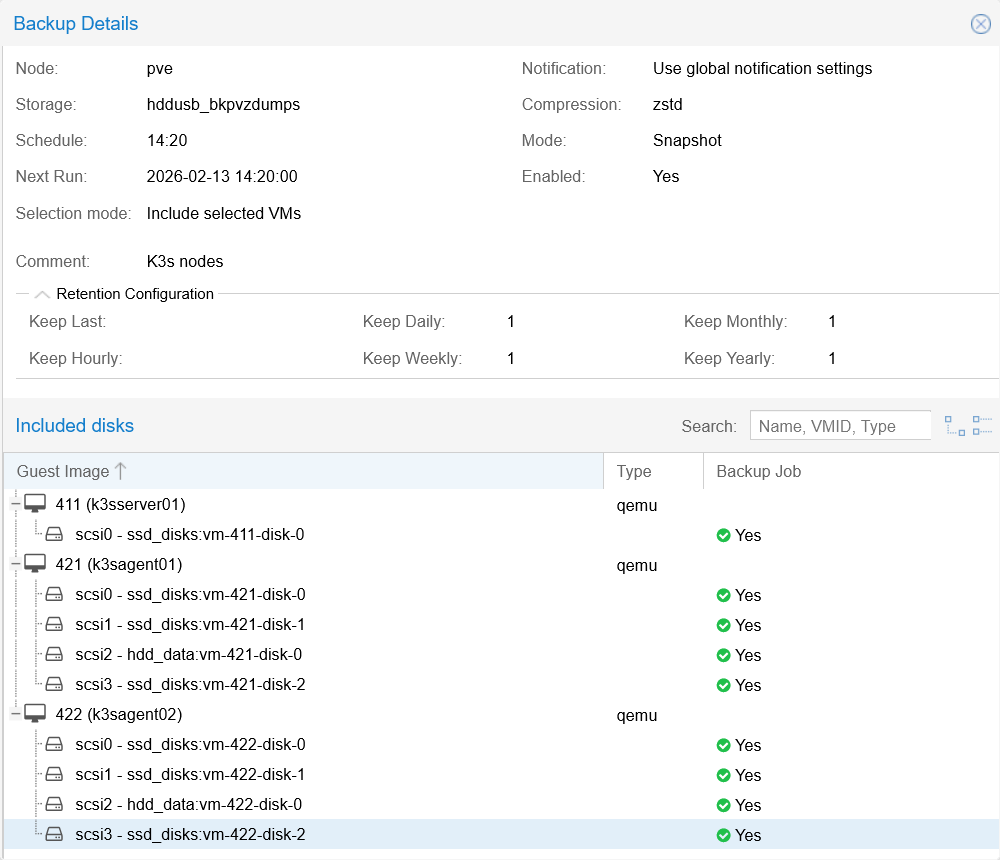
Task: Click the disk icon for scsi0 vm-411-disk-0
Action: click(x=53, y=534)
